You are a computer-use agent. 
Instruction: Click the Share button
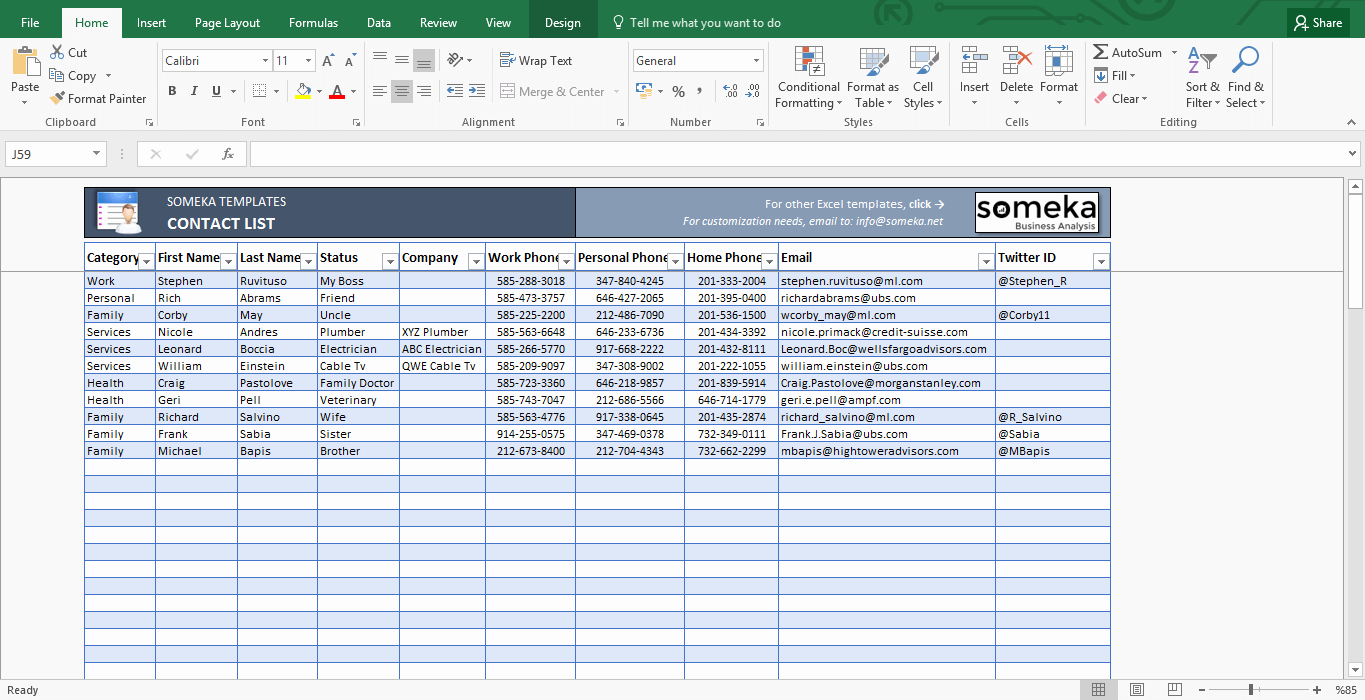1317,22
